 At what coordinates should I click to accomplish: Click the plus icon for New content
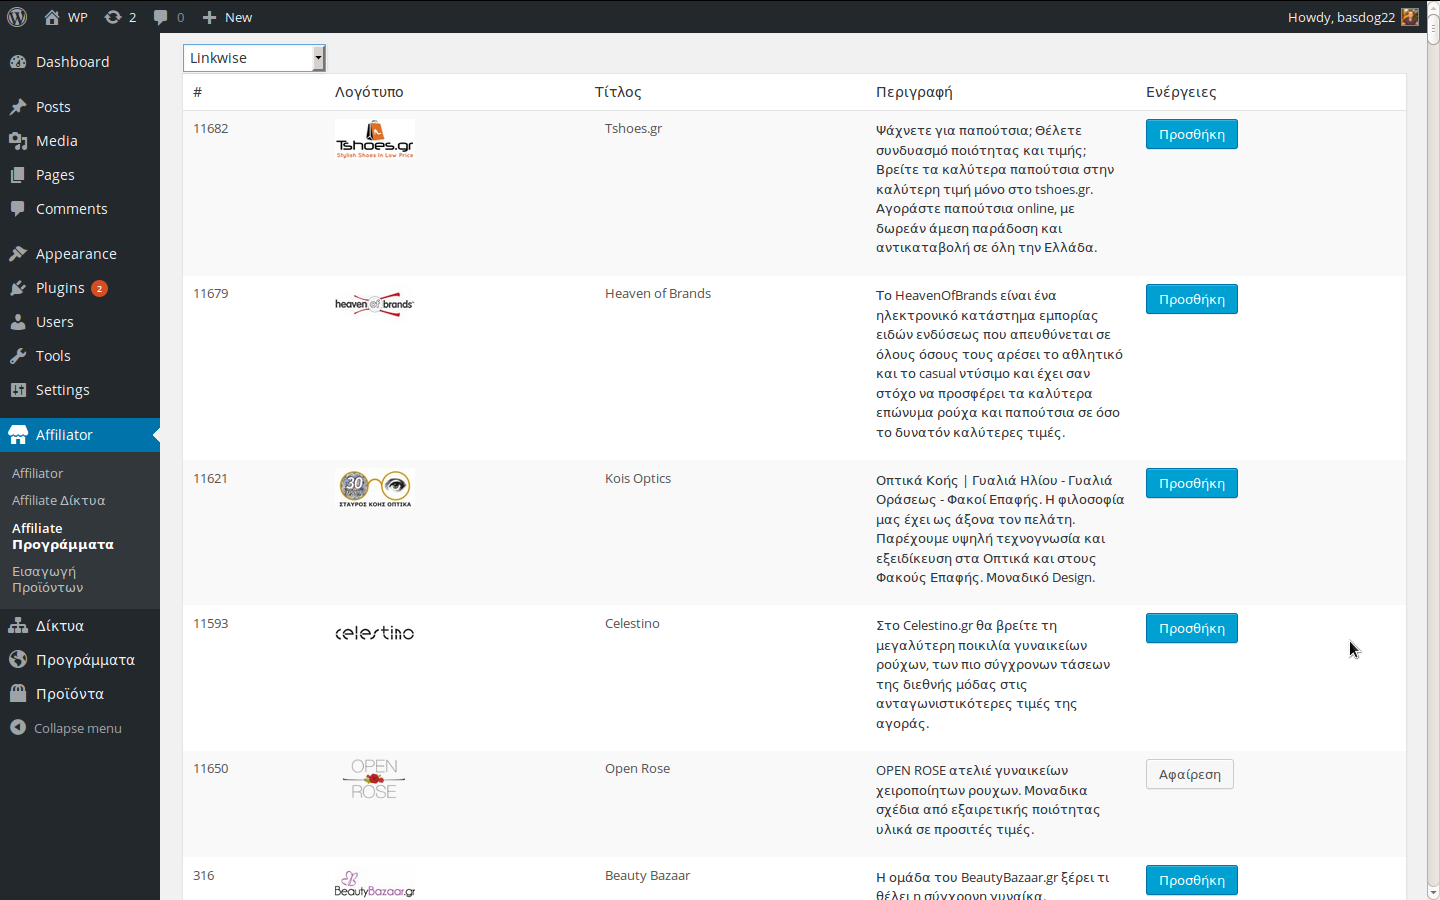click(209, 17)
